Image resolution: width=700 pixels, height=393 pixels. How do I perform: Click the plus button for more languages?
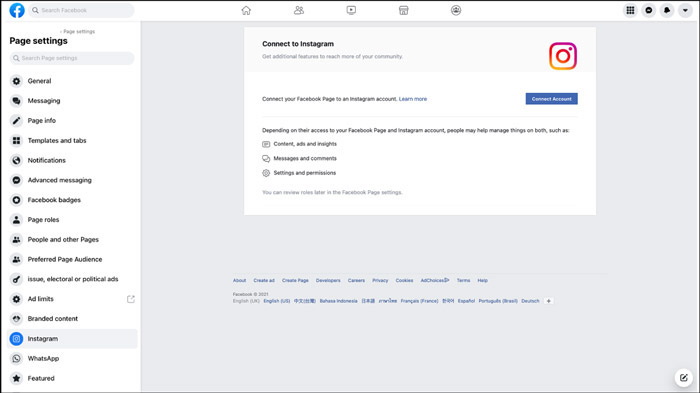click(549, 301)
